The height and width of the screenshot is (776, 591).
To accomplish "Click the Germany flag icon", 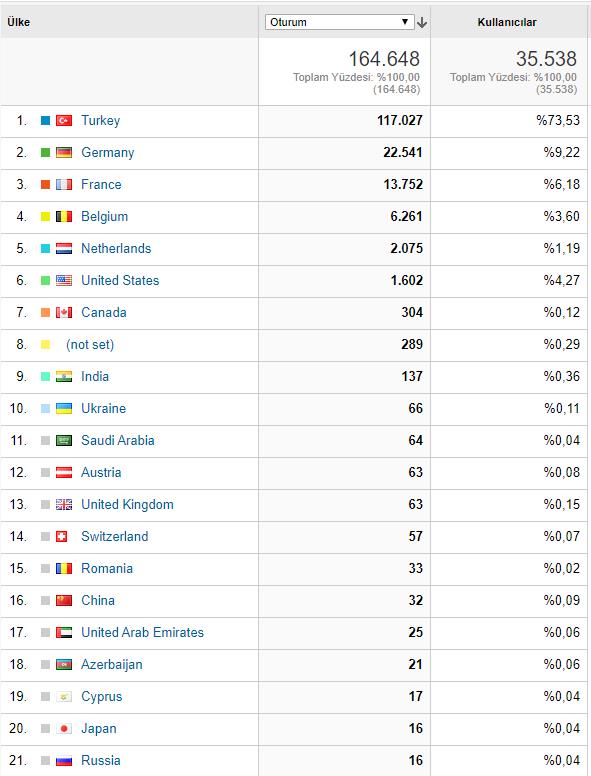I will pos(64,152).
